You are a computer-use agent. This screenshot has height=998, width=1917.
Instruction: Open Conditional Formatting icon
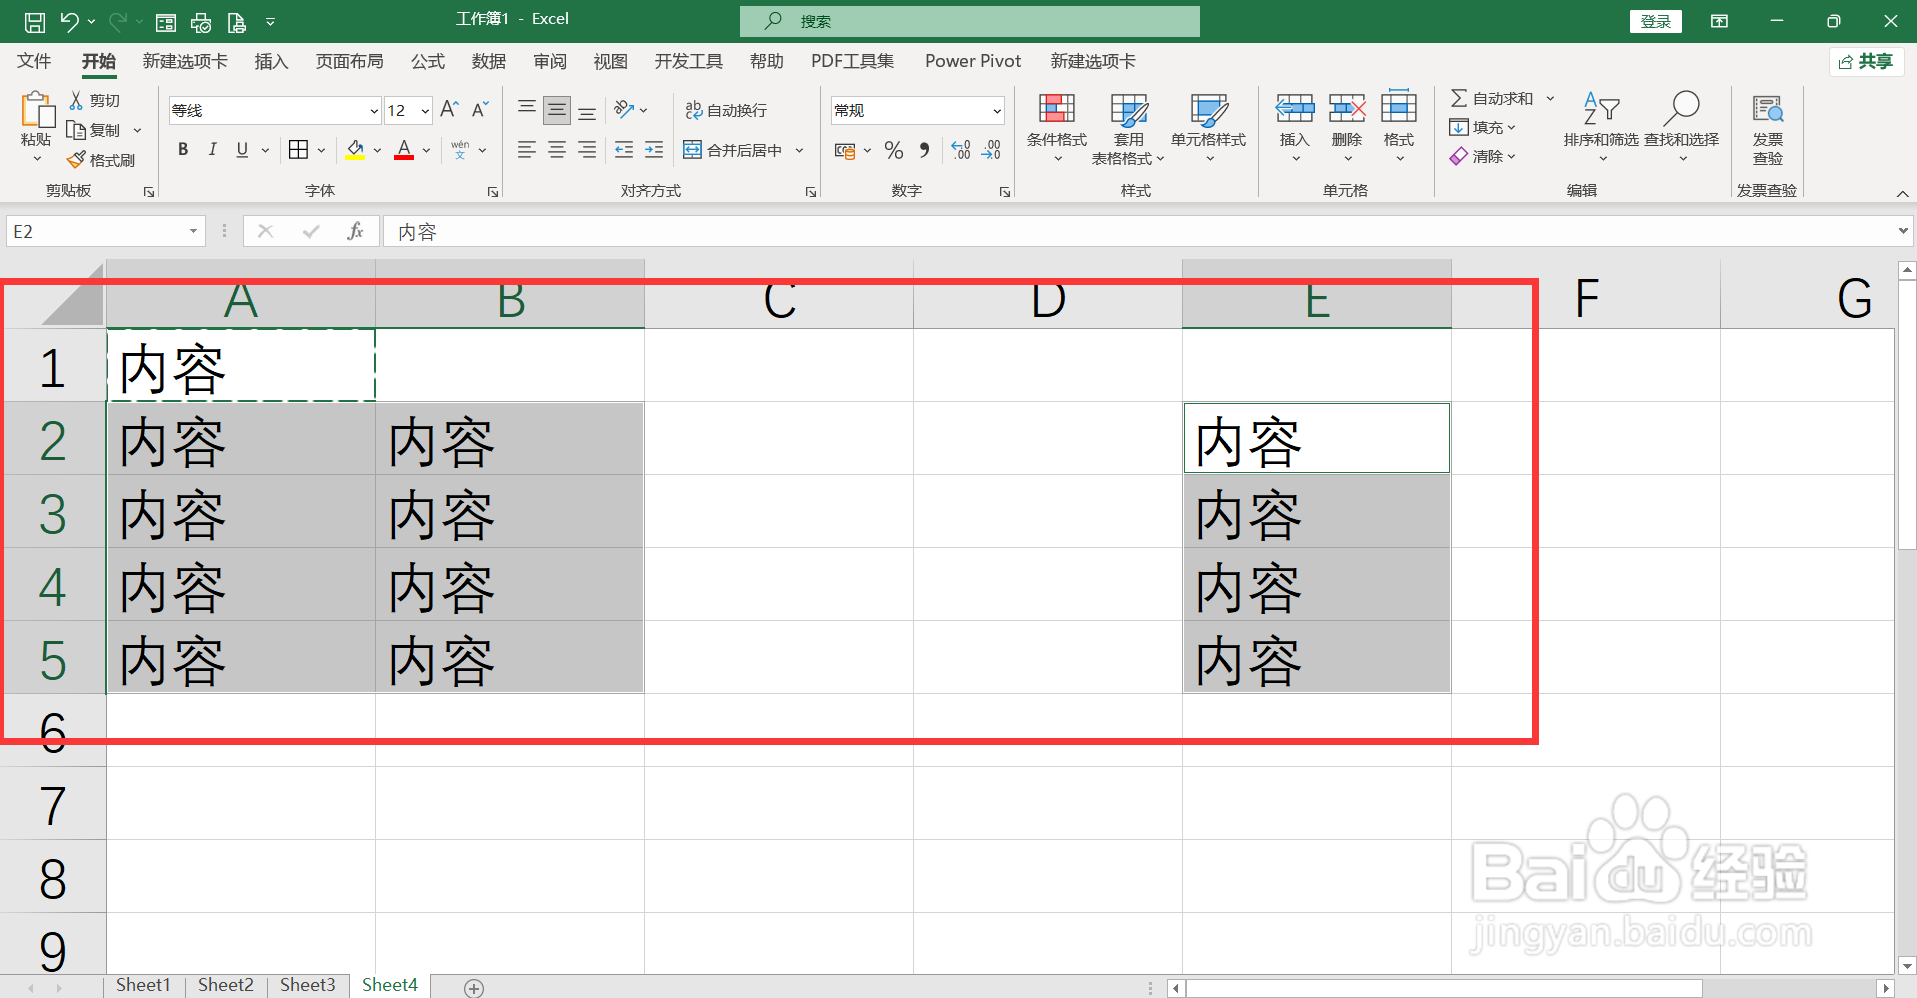coord(1057,108)
